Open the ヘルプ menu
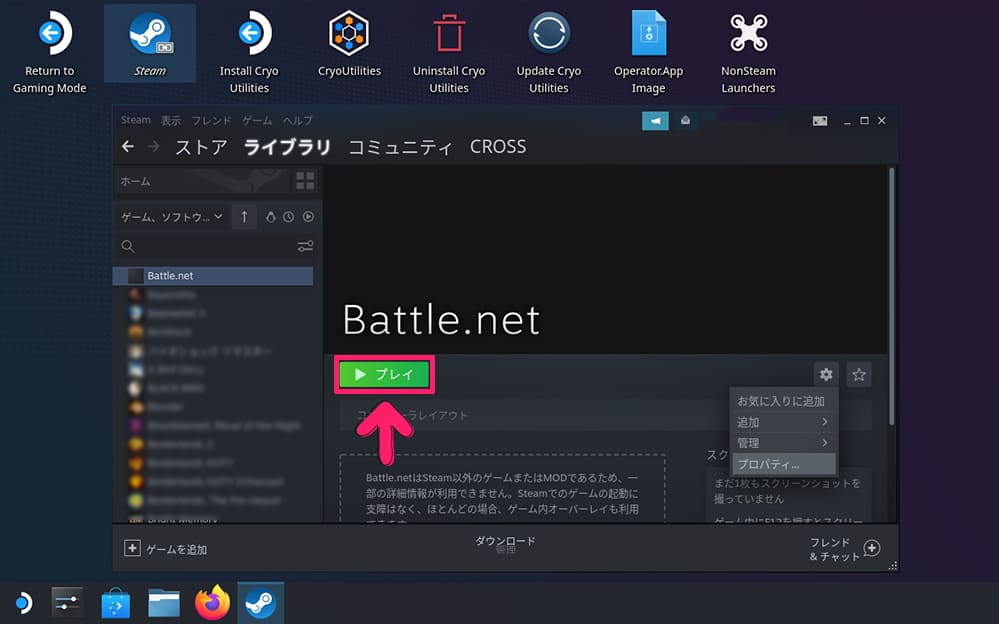 click(x=298, y=120)
